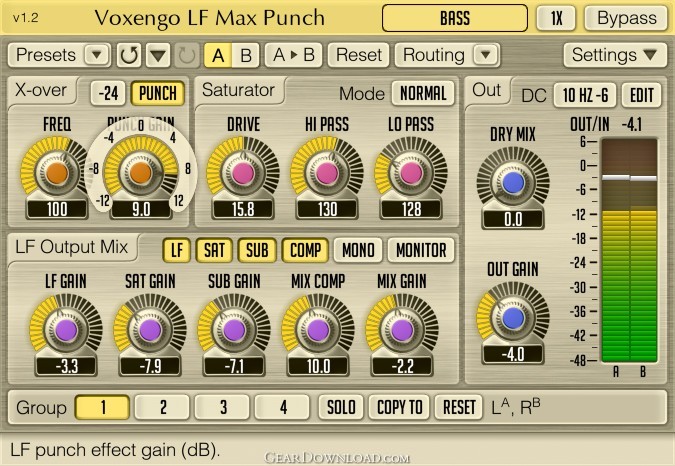Click the SUB GAIN knob
The image size is (675, 466).
click(x=234, y=330)
